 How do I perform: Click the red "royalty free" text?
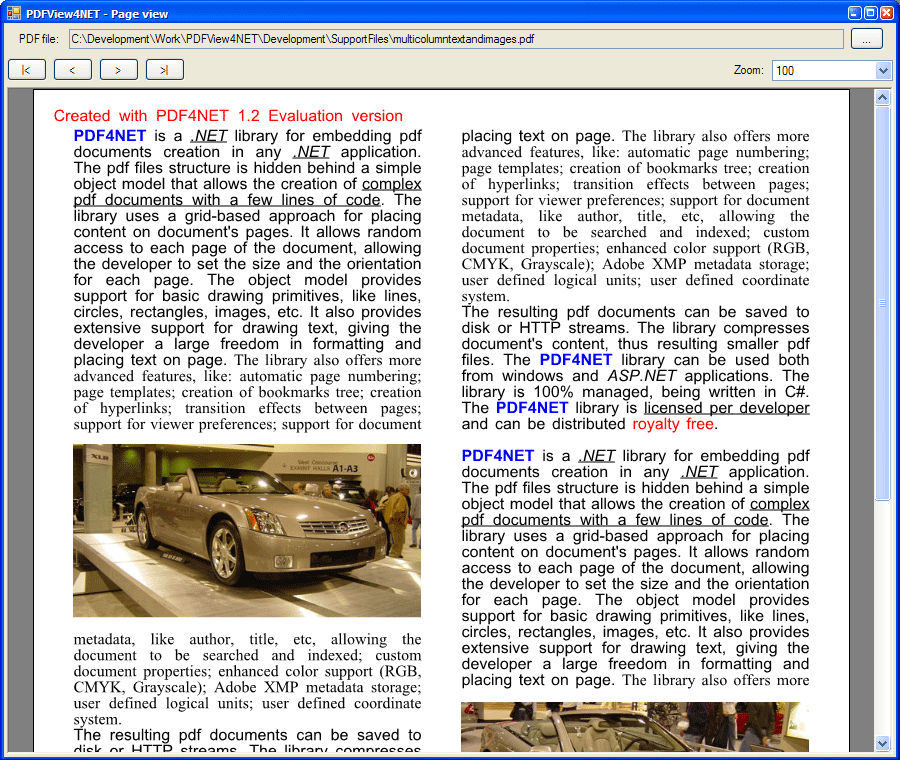(673, 424)
